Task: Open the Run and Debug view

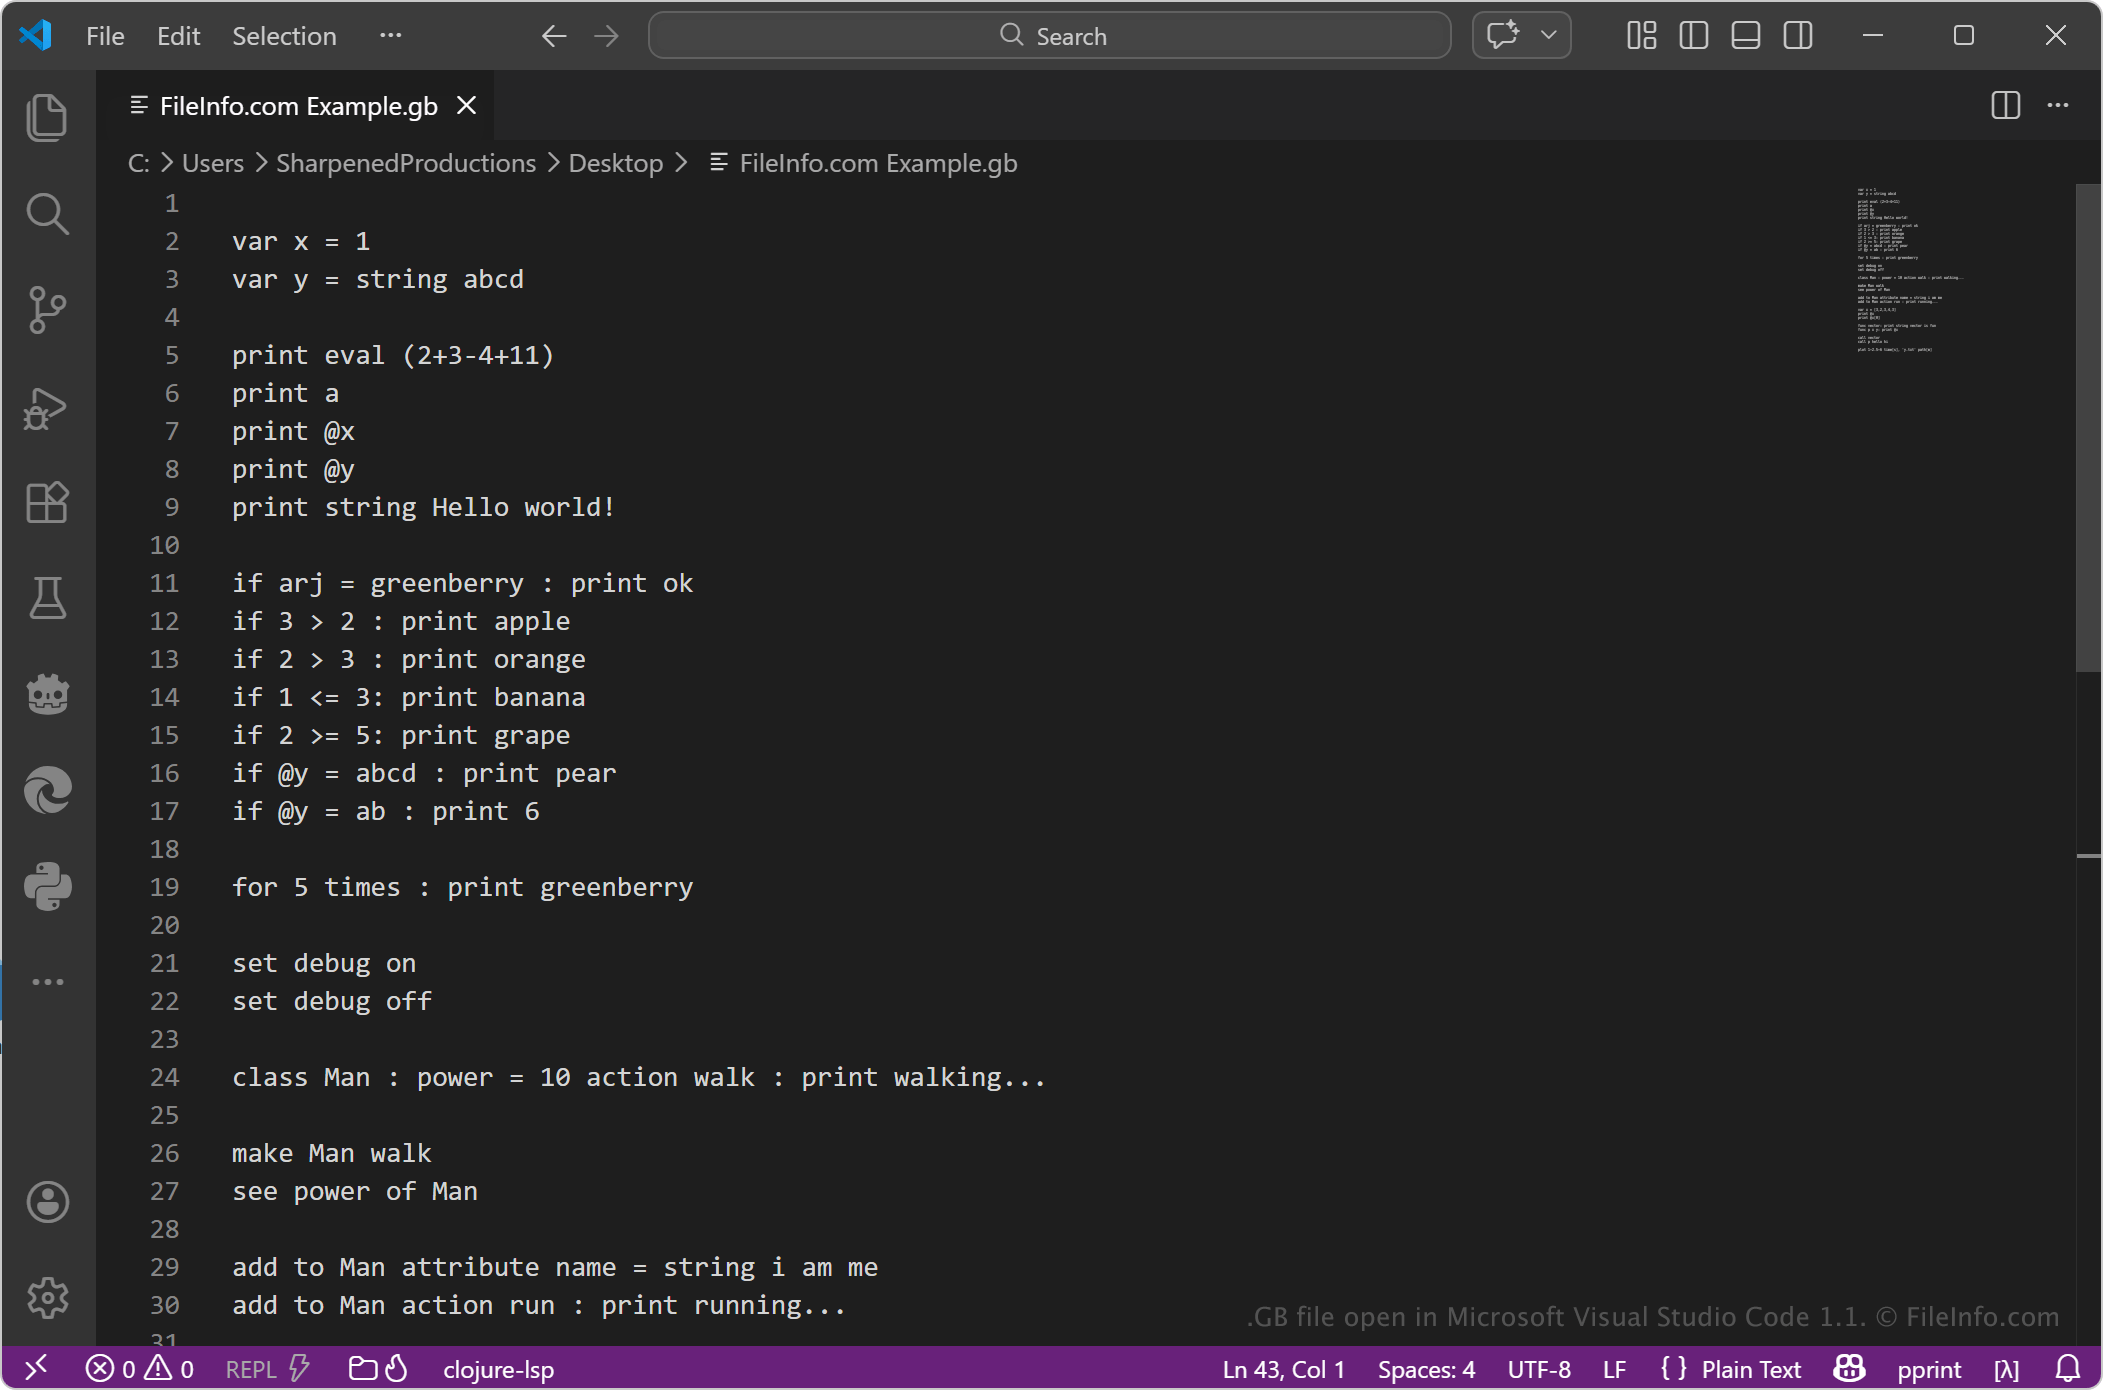Action: (x=47, y=407)
